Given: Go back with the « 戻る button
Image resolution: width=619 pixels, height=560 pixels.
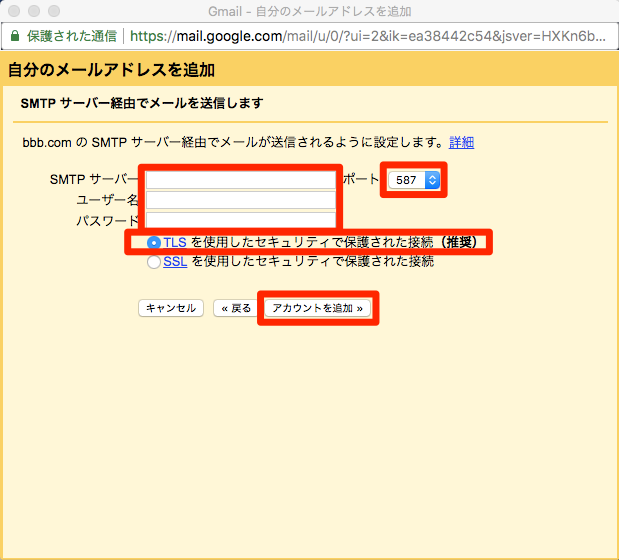Looking at the screenshot, I should click(236, 308).
